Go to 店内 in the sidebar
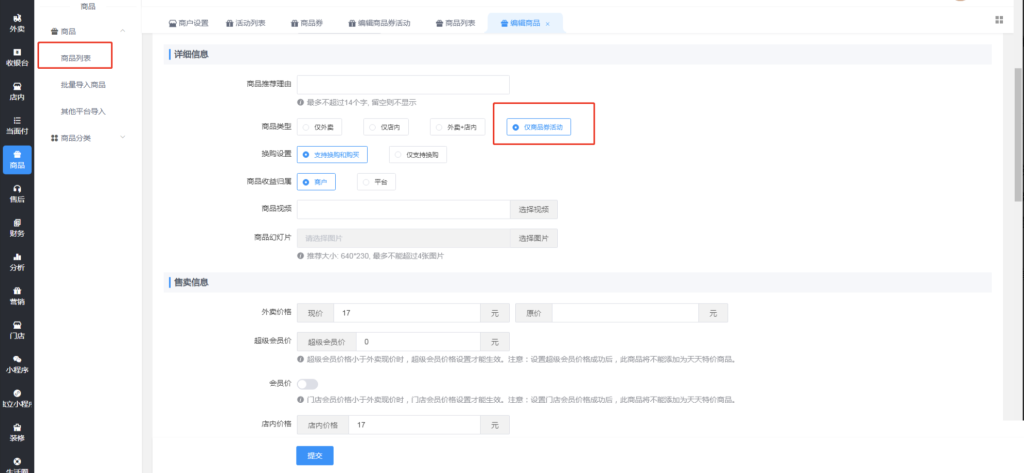This screenshot has height=473, width=1024. pyautogui.click(x=17, y=90)
